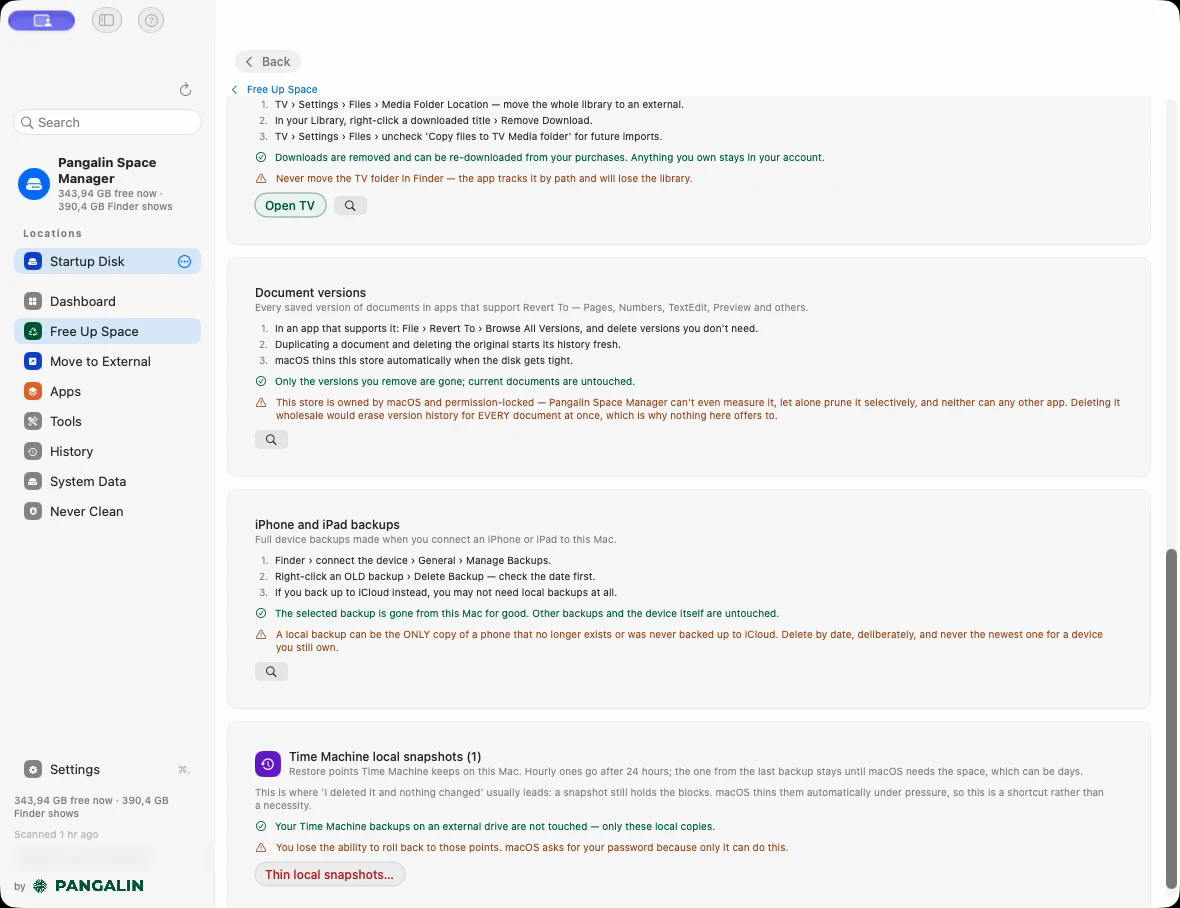Click the orange Apps icon
The image size is (1180, 908).
point(33,392)
